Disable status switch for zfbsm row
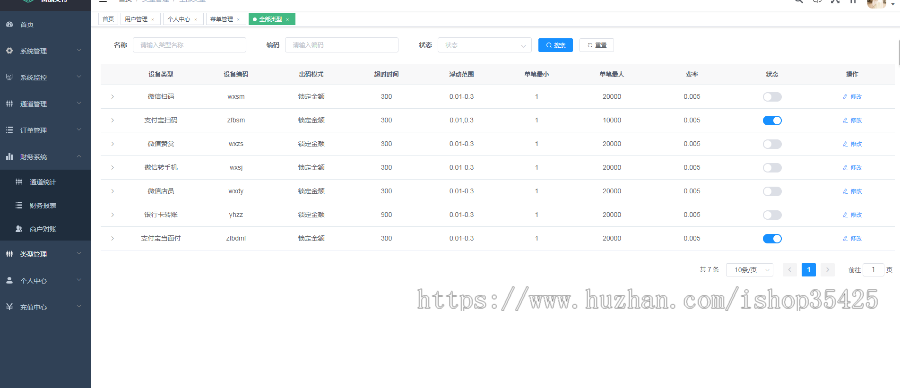Image resolution: width=900 pixels, height=388 pixels. 772,121
